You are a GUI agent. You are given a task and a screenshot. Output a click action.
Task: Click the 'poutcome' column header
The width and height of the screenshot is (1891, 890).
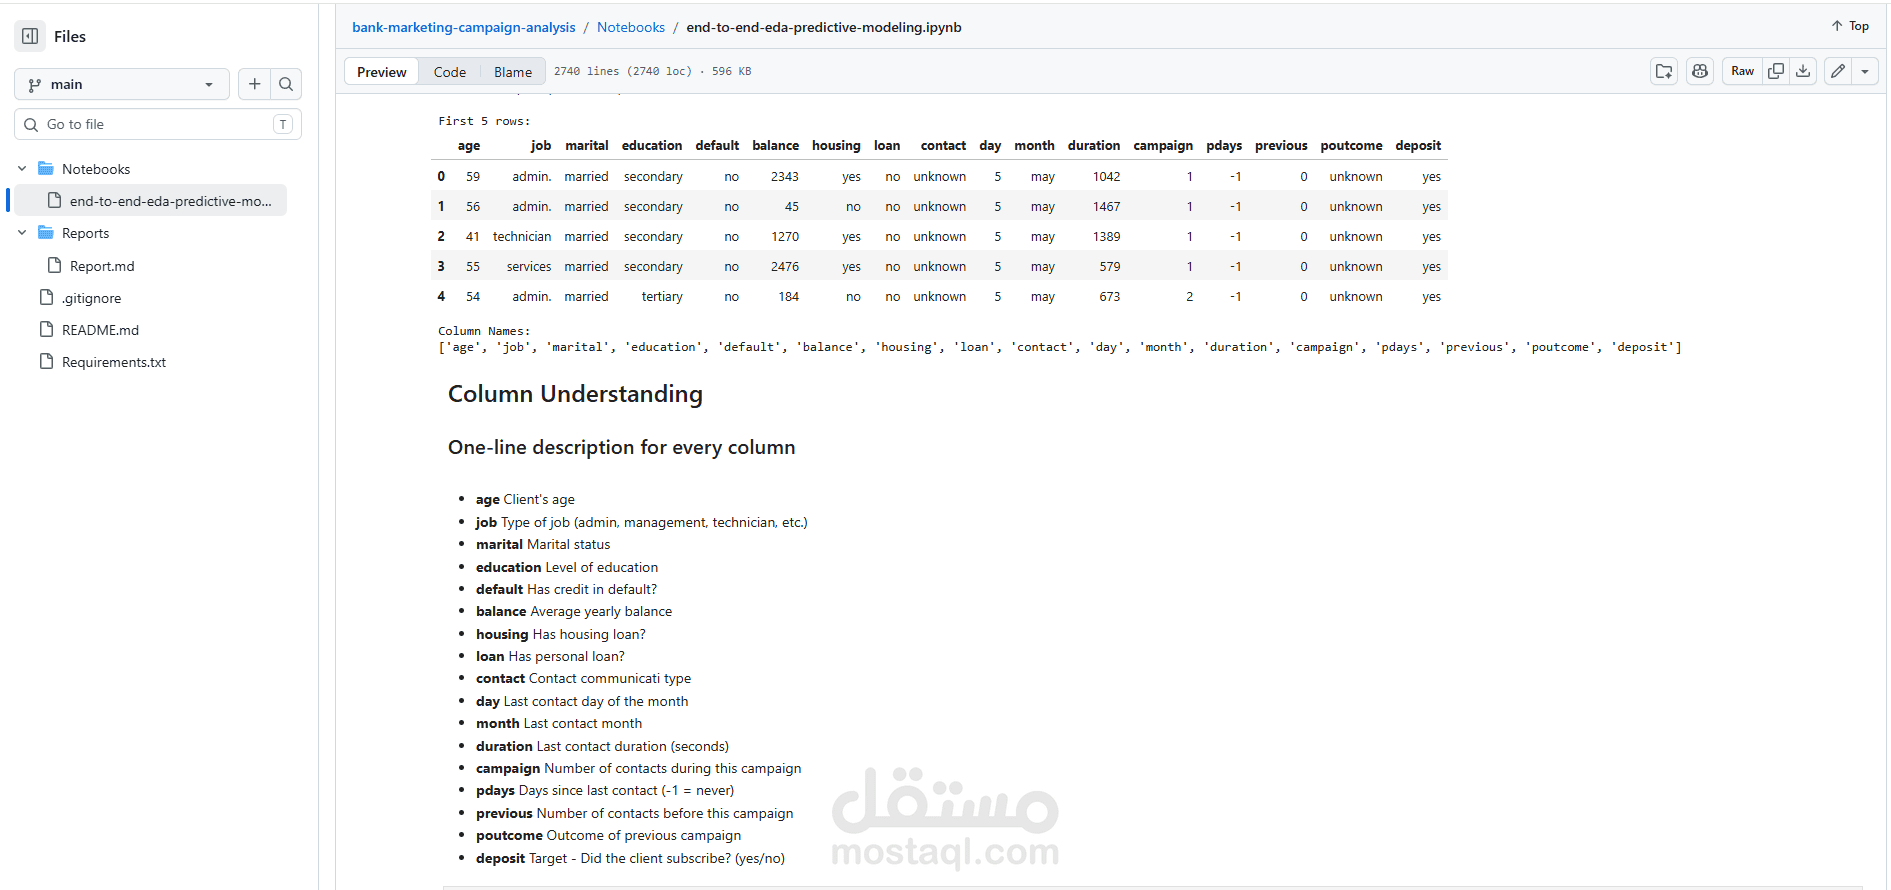click(x=1351, y=145)
